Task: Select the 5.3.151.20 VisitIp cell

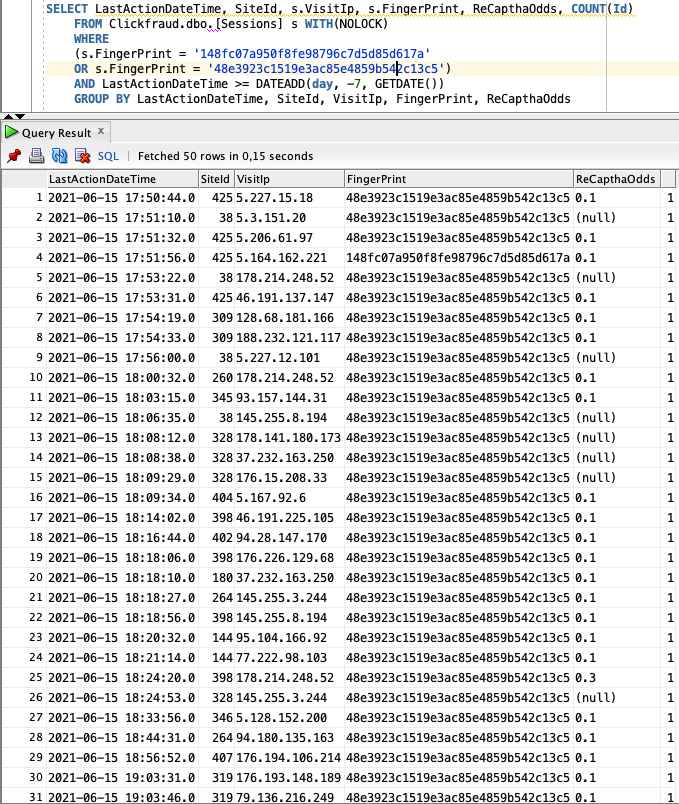Action: click(289, 218)
